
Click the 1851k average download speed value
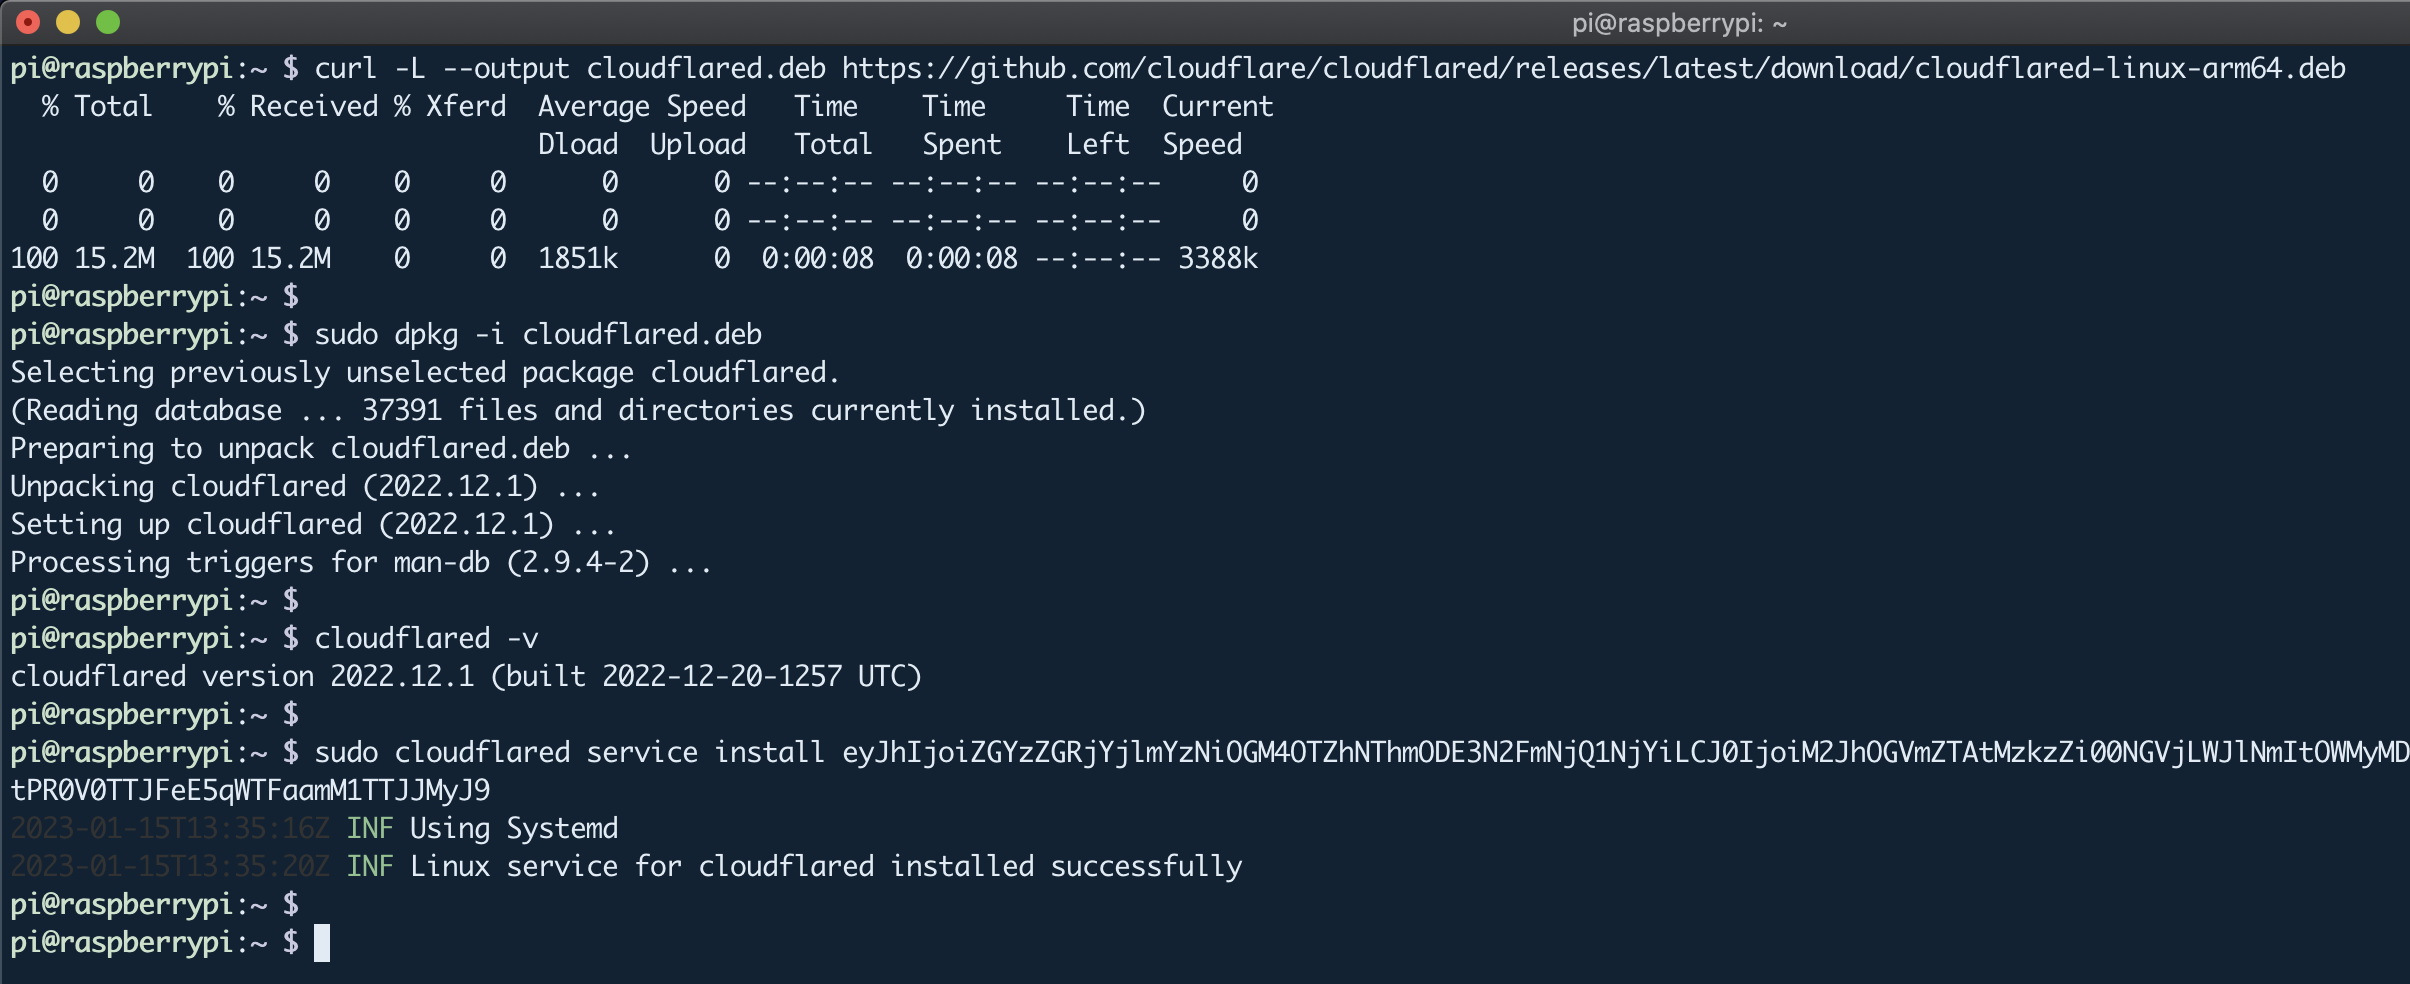pos(578,258)
